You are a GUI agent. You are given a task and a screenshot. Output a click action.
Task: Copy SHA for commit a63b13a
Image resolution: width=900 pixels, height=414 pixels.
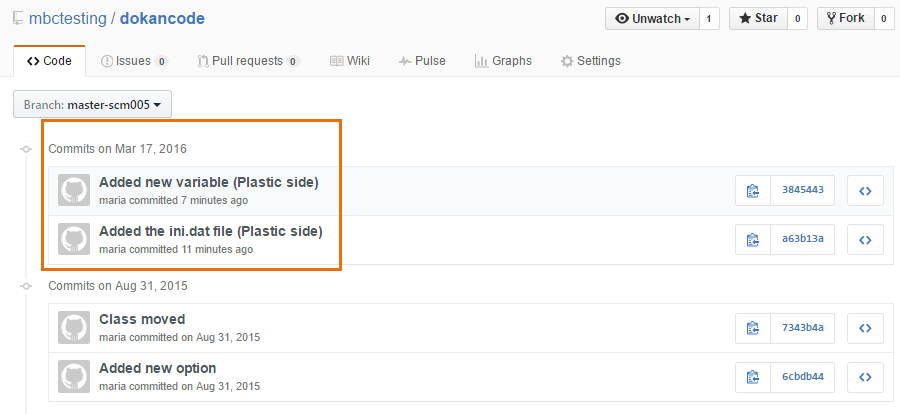[x=752, y=239]
